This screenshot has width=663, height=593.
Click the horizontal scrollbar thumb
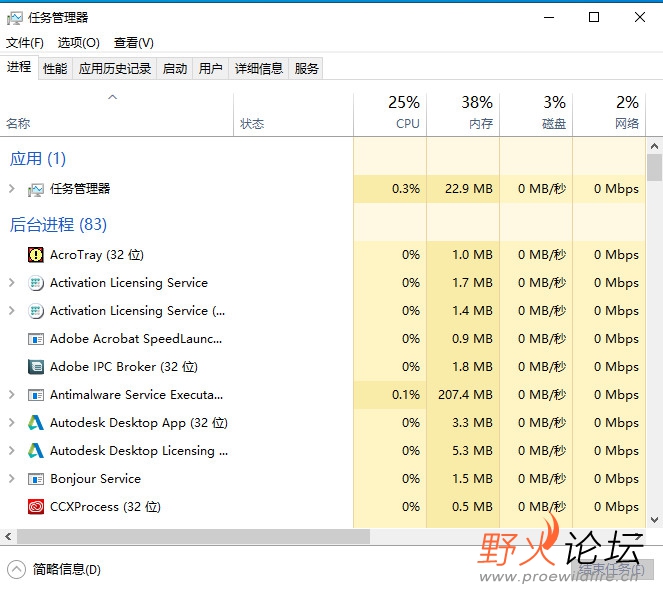click(193, 536)
